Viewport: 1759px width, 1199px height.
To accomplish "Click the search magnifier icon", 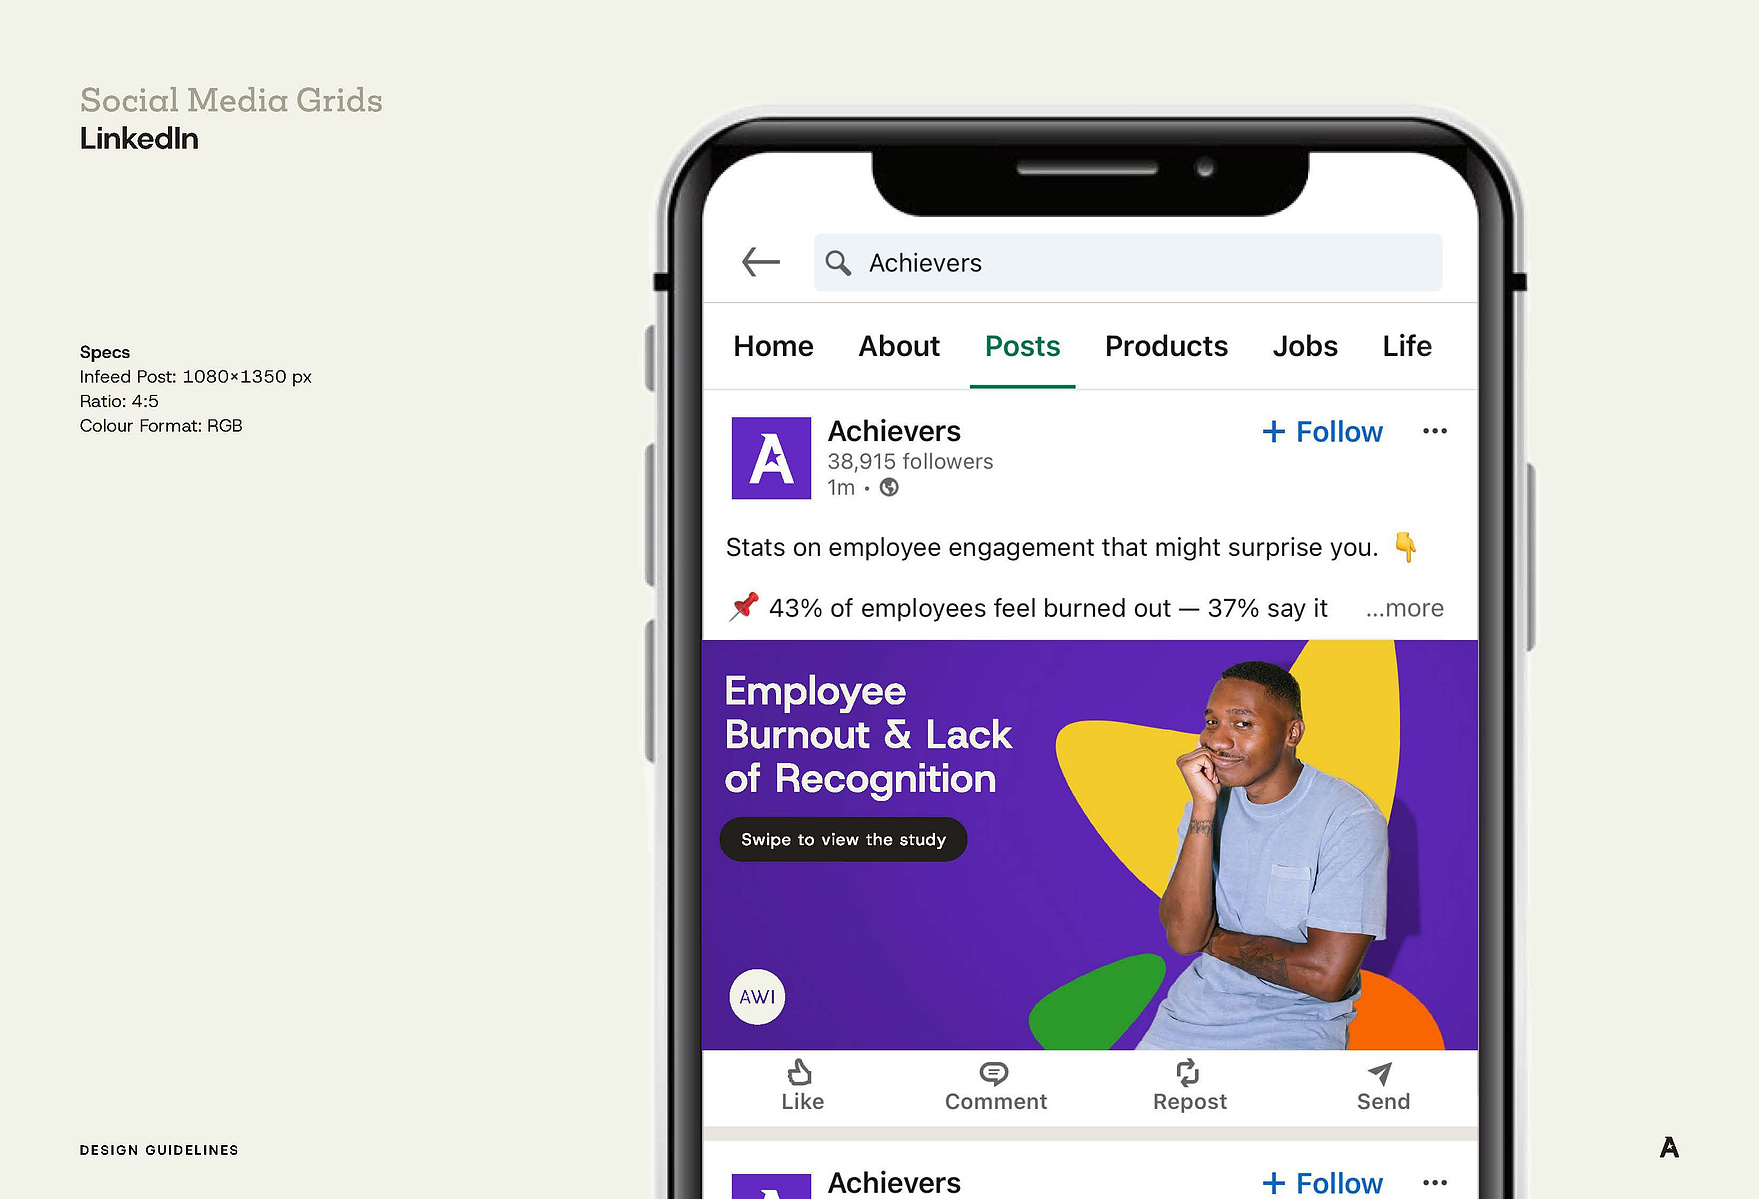I will click(838, 263).
